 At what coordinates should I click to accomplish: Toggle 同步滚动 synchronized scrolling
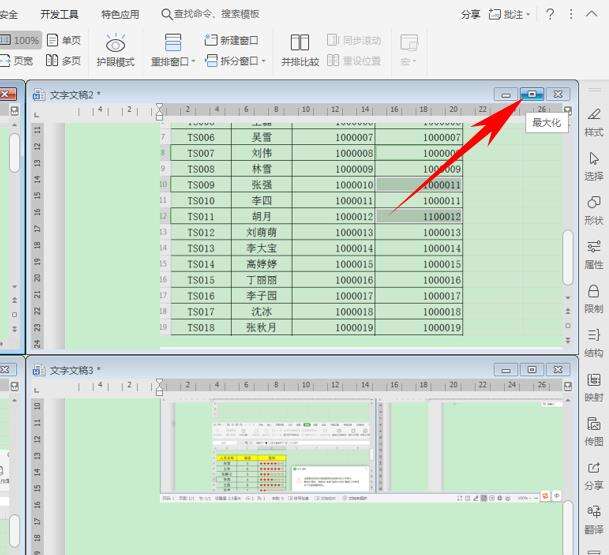click(x=354, y=40)
